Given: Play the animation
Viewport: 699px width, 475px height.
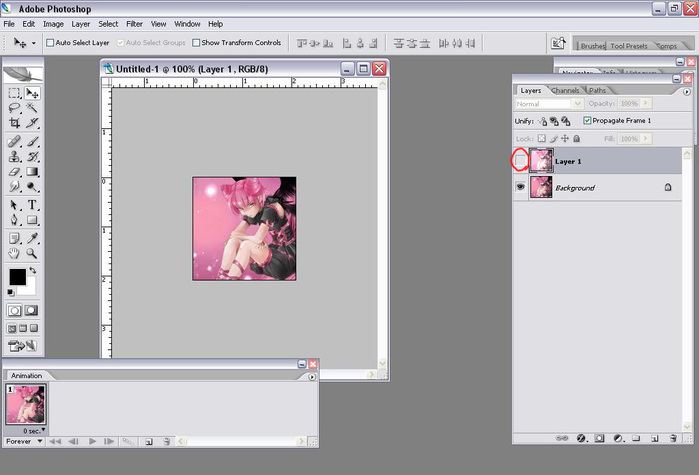Looking at the screenshot, I should coord(92,441).
